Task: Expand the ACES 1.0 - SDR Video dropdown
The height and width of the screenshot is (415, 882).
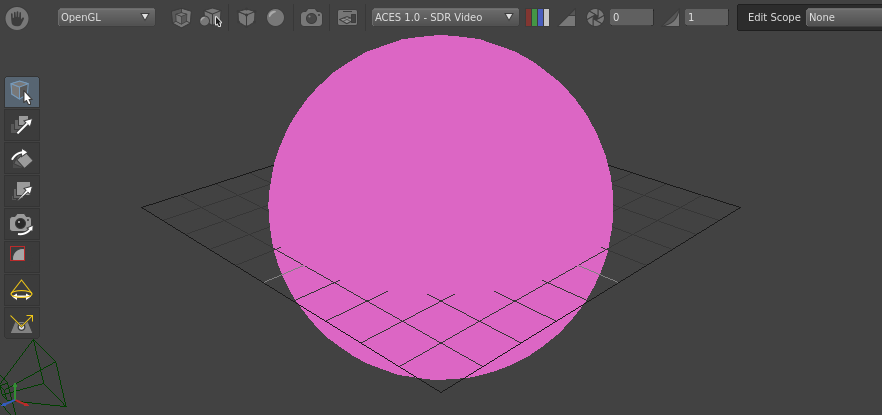Action: (444, 17)
